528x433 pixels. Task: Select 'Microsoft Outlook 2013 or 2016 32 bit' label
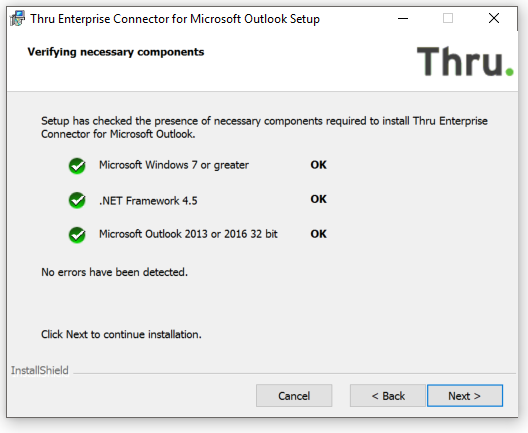(x=188, y=234)
